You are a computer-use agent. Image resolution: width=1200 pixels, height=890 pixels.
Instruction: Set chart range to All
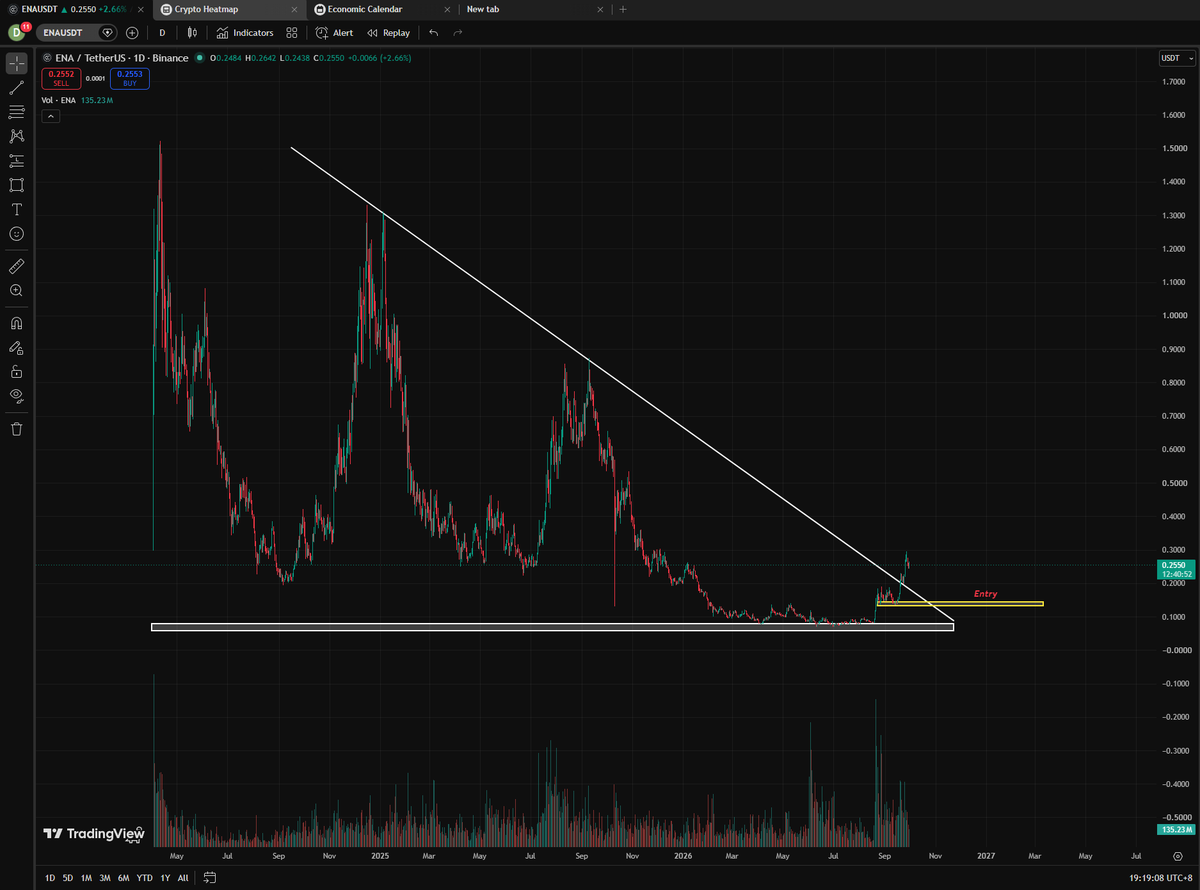[x=182, y=878]
